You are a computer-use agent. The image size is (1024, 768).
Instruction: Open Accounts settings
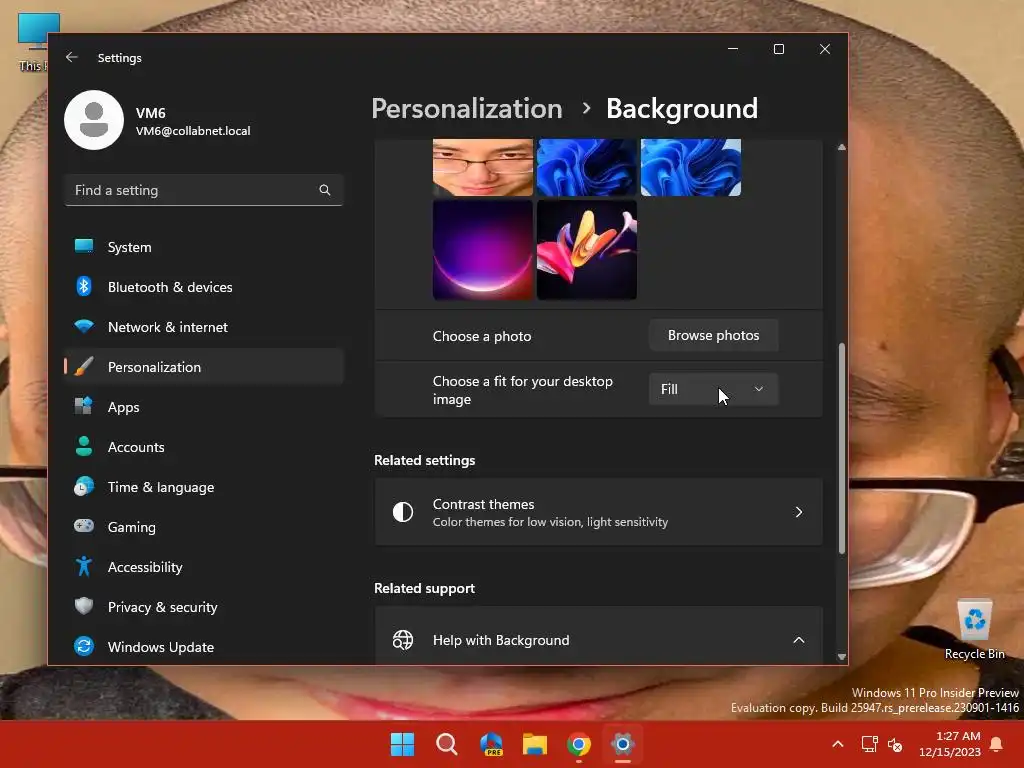[x=204, y=447]
